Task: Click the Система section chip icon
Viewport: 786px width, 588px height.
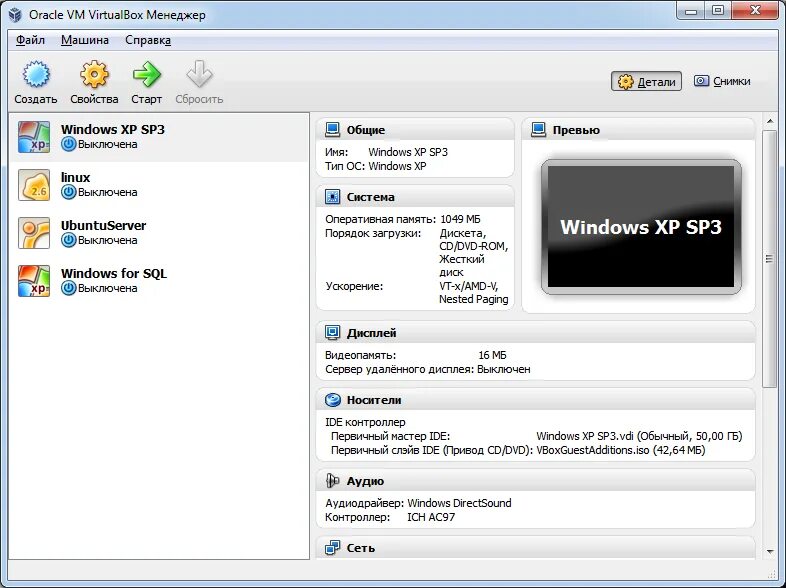Action: pyautogui.click(x=332, y=197)
